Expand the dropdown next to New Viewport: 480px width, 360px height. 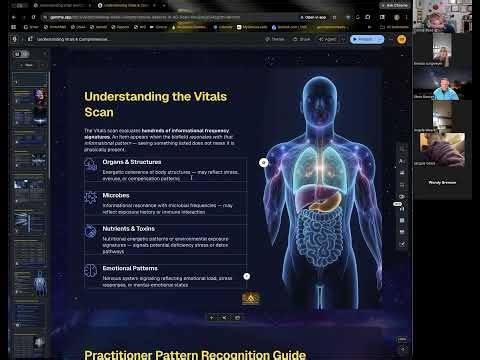click(43, 65)
